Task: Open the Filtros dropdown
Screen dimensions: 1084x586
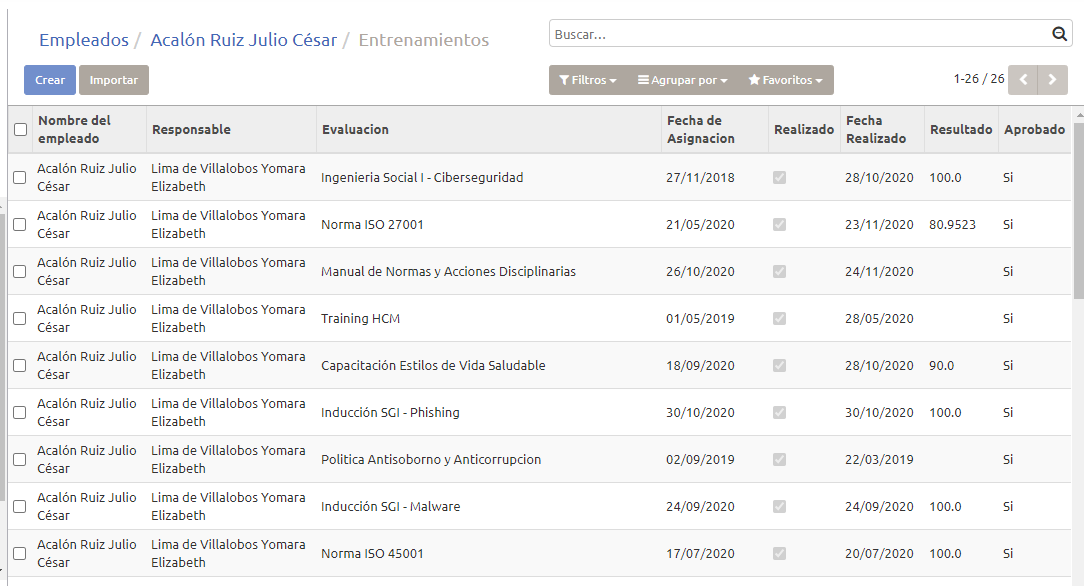Action: click(x=587, y=80)
